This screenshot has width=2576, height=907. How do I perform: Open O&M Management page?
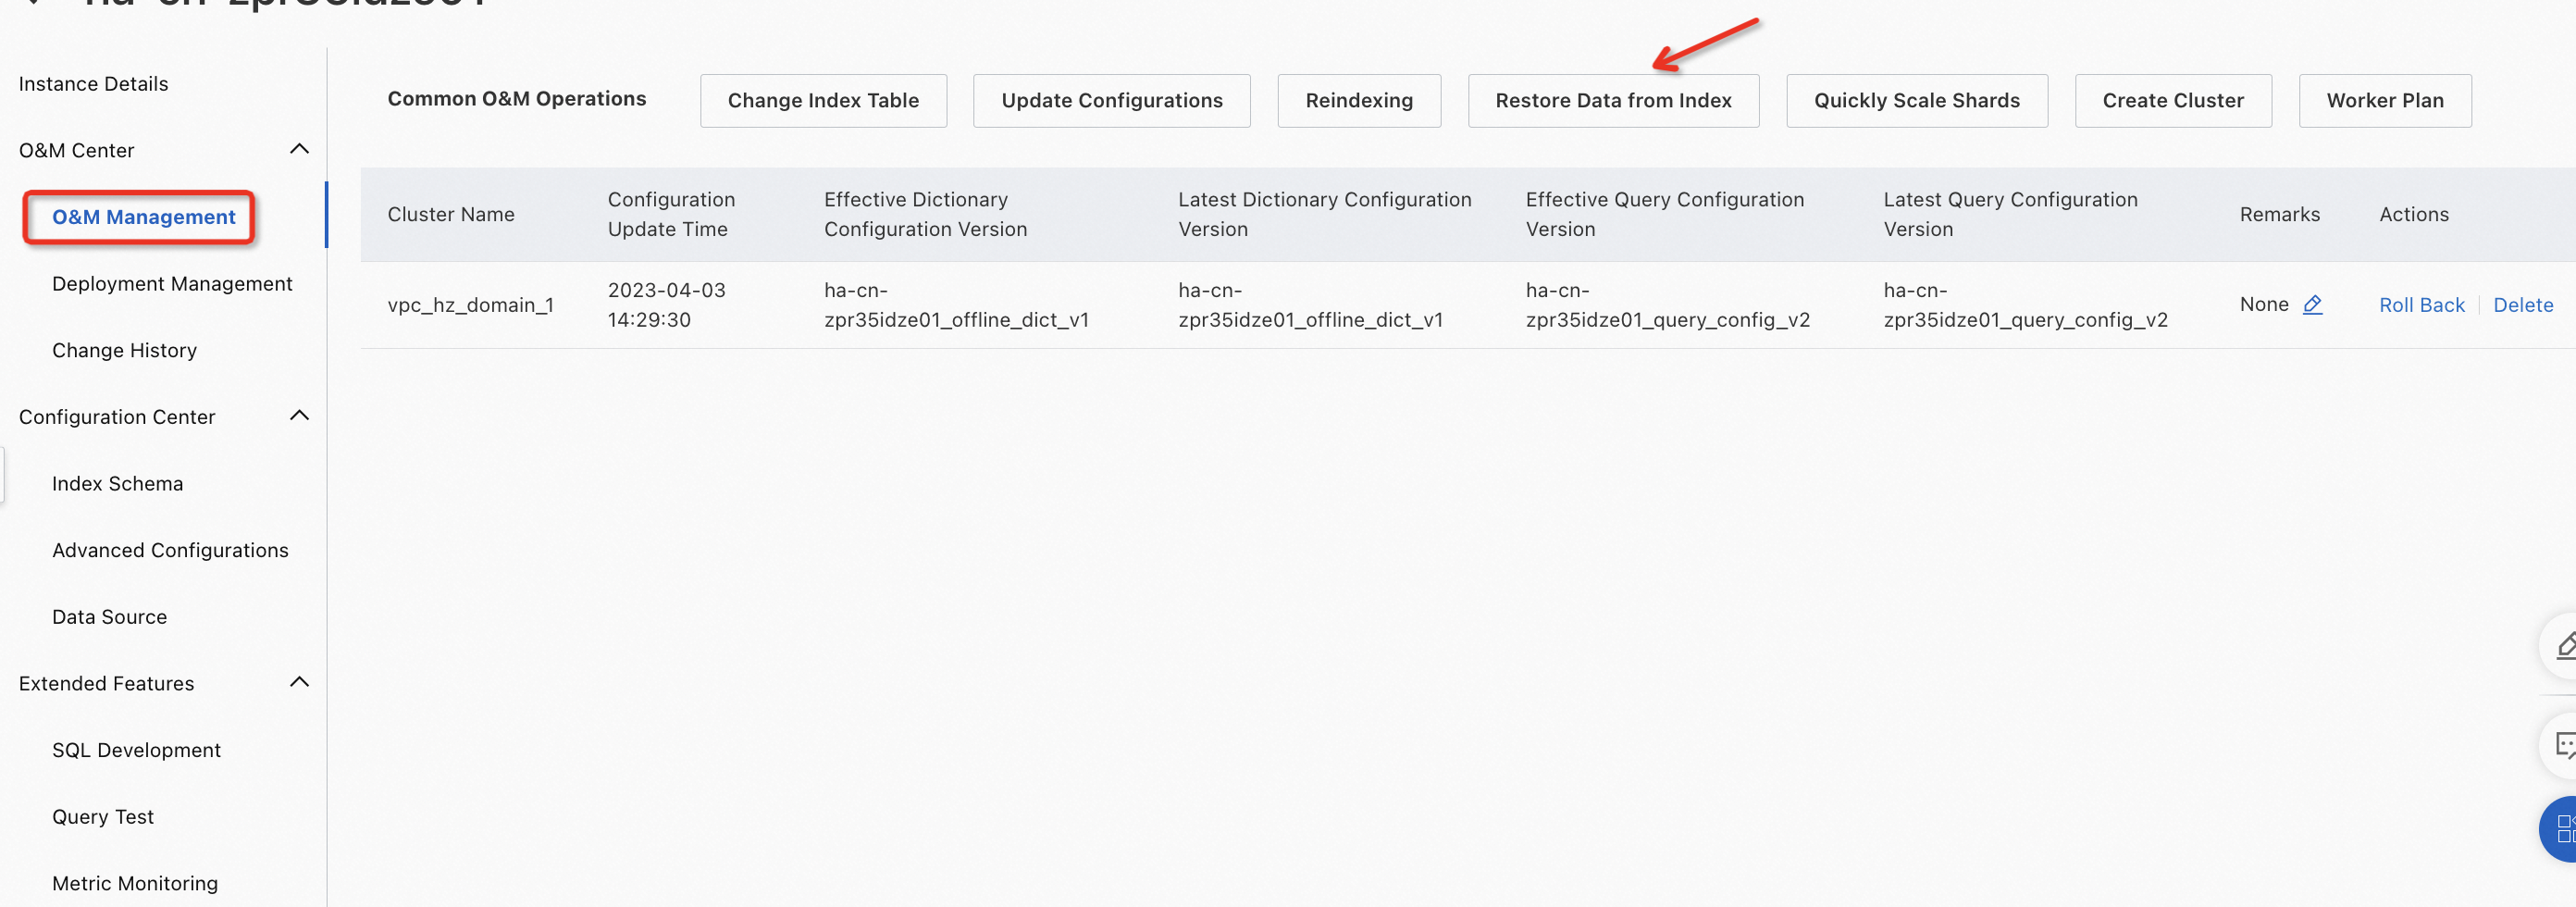tap(144, 217)
